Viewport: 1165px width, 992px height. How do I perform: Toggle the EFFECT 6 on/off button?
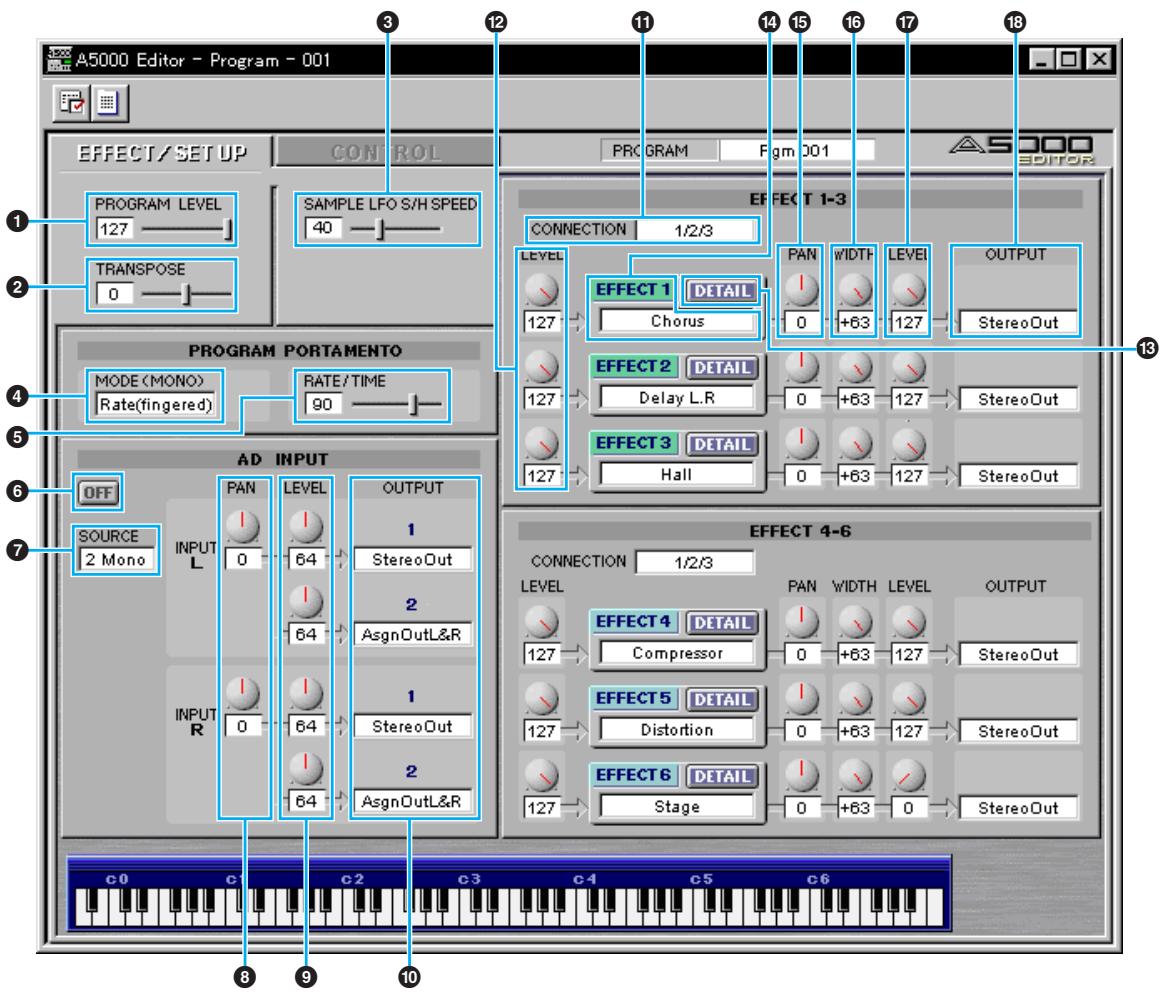[x=633, y=774]
